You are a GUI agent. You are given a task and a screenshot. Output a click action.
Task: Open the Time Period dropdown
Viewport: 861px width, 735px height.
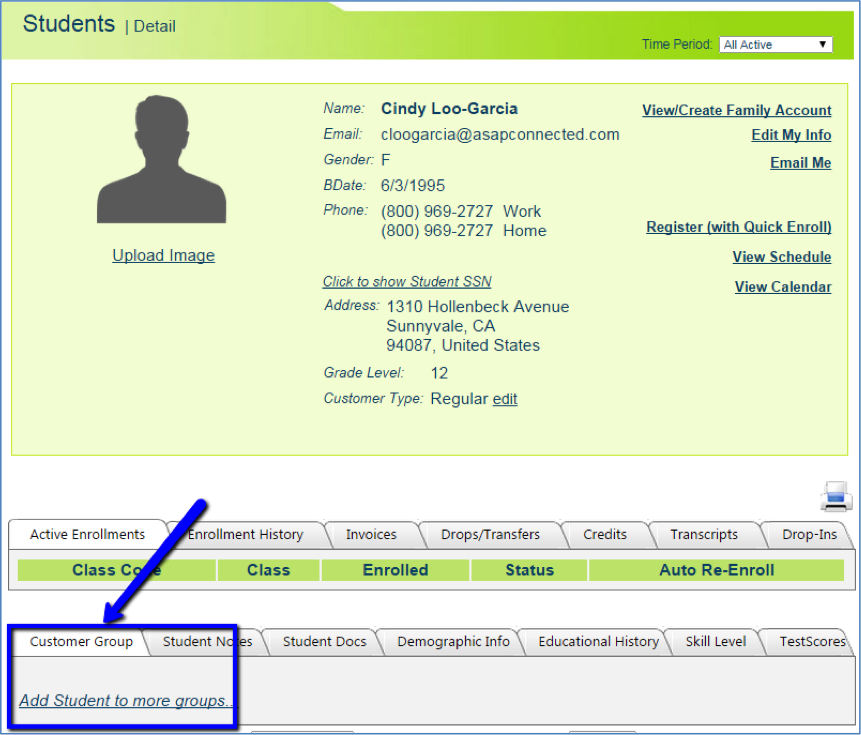pos(776,45)
